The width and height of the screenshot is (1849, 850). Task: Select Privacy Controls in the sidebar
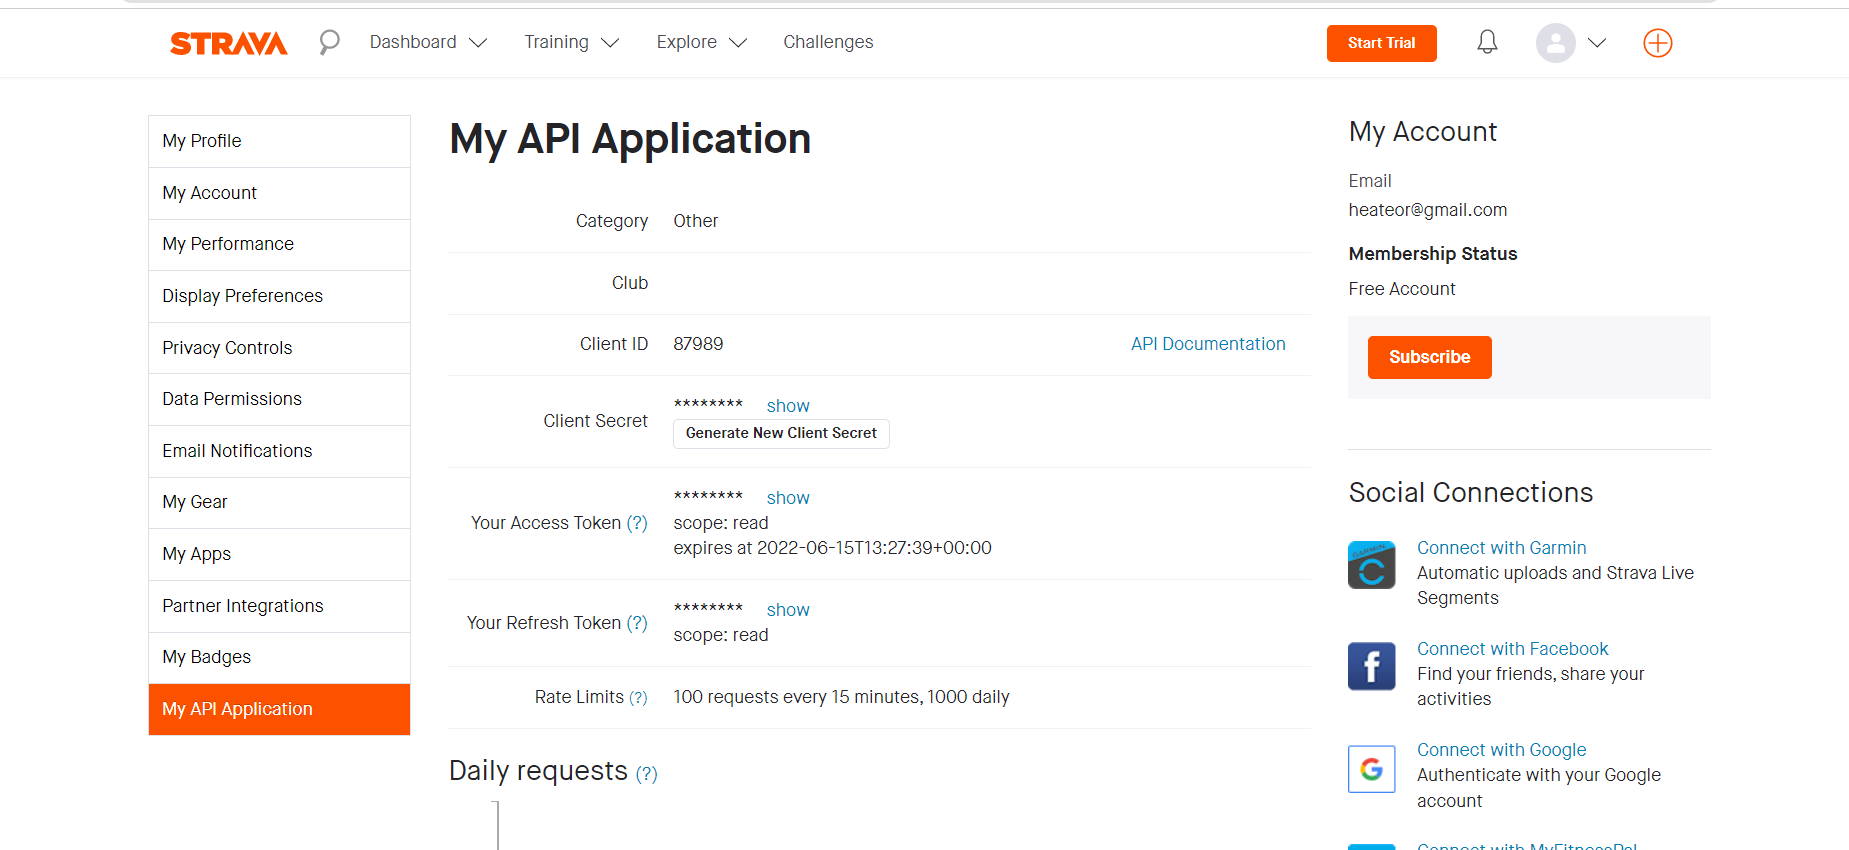click(x=228, y=348)
